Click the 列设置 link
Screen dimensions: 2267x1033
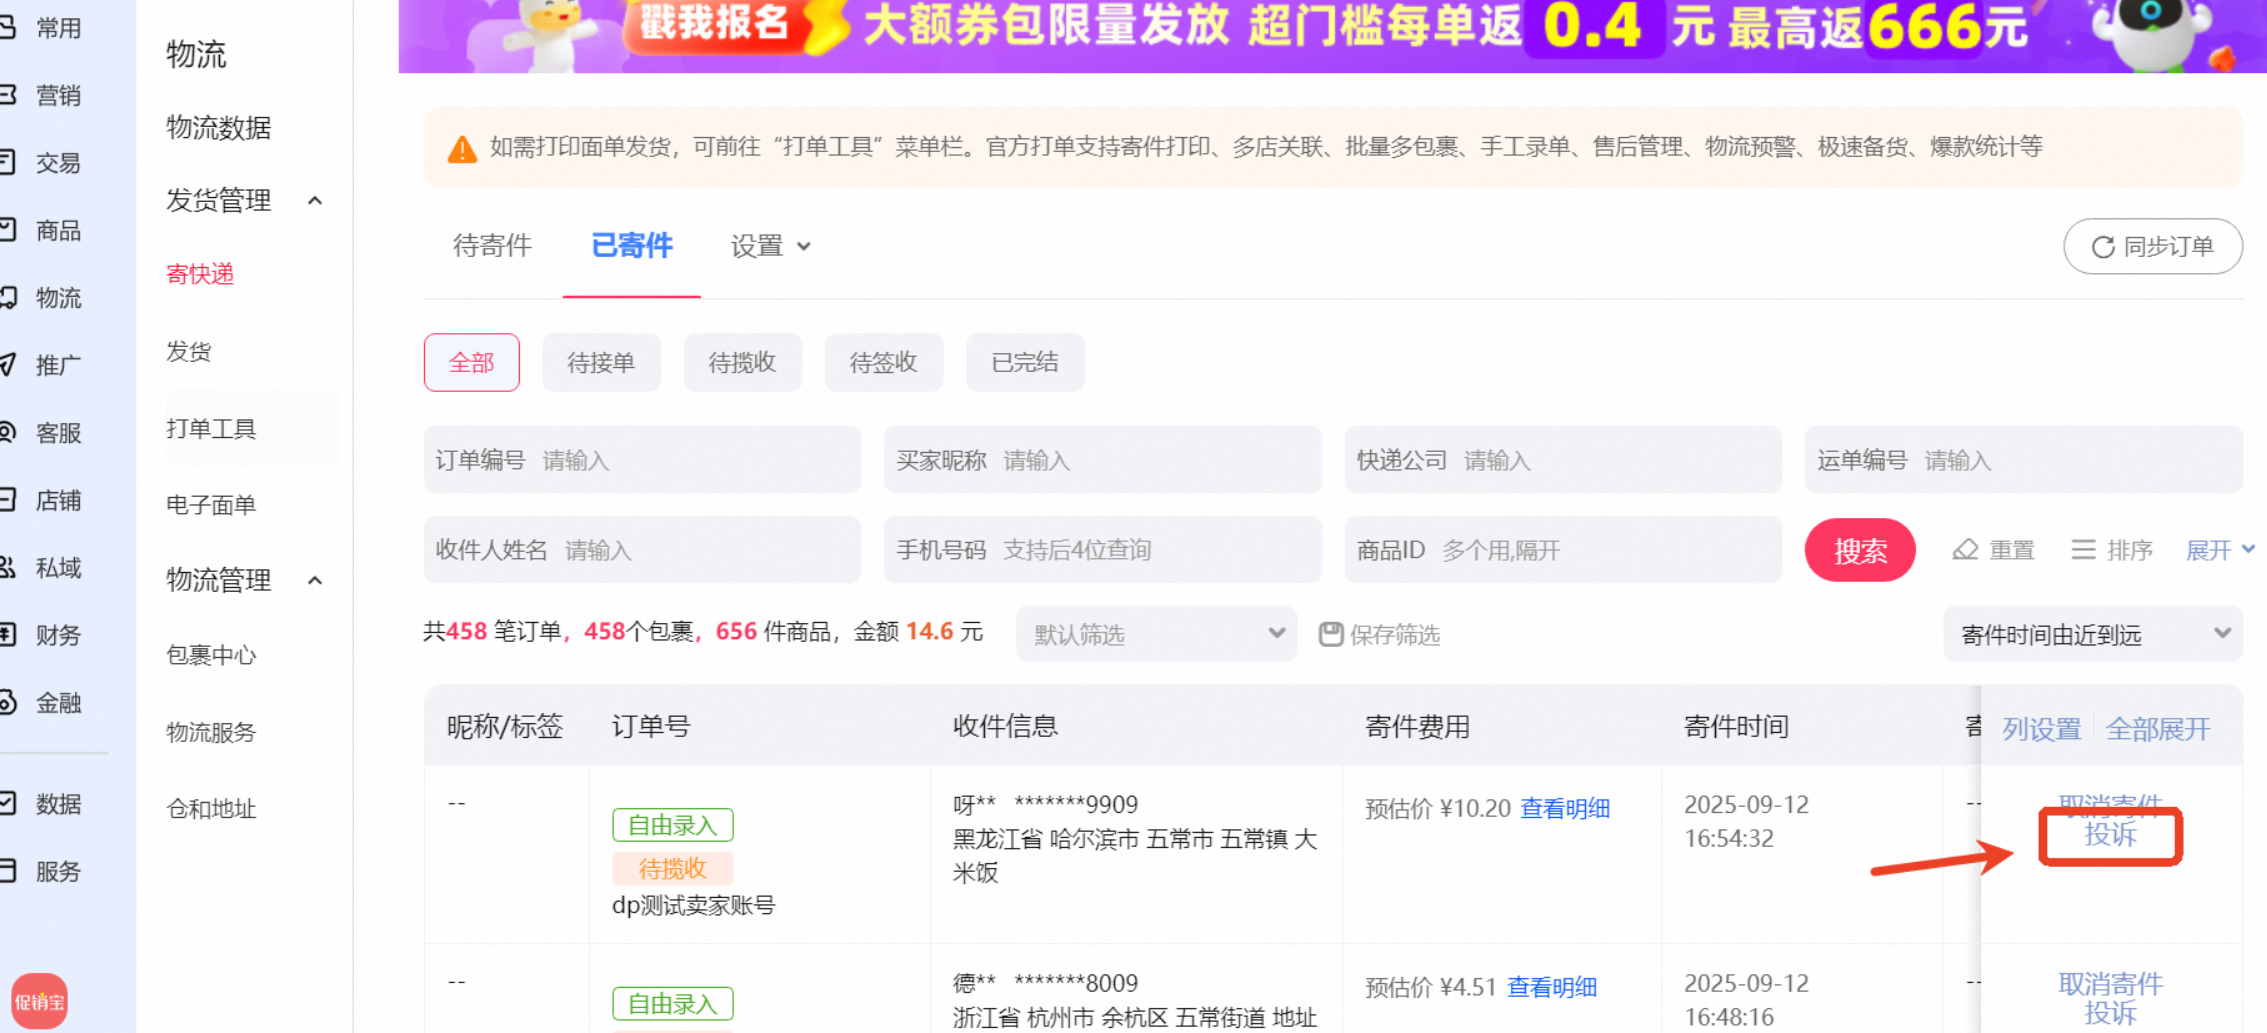2042,729
